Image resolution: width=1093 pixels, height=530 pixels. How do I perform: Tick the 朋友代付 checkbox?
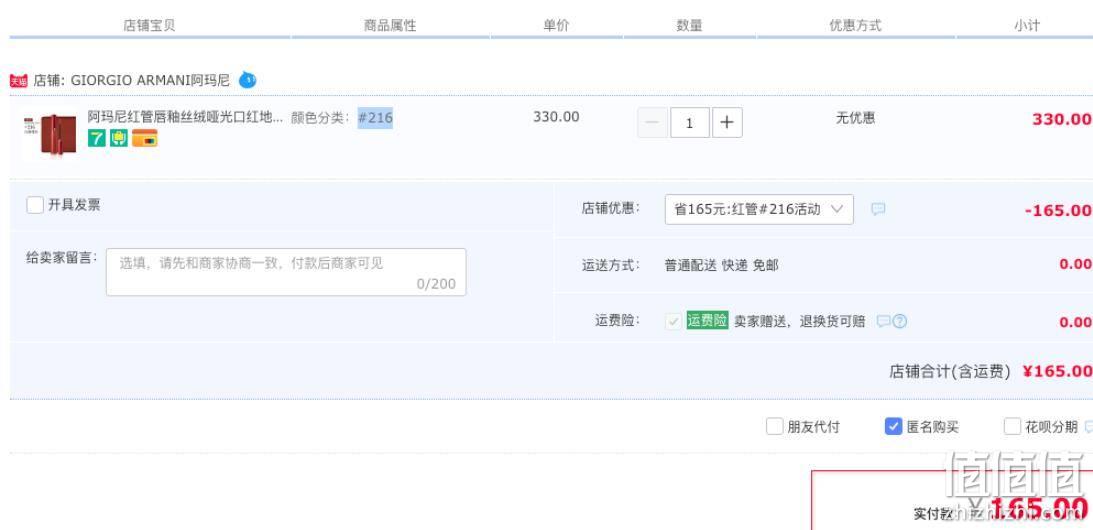[x=774, y=427]
